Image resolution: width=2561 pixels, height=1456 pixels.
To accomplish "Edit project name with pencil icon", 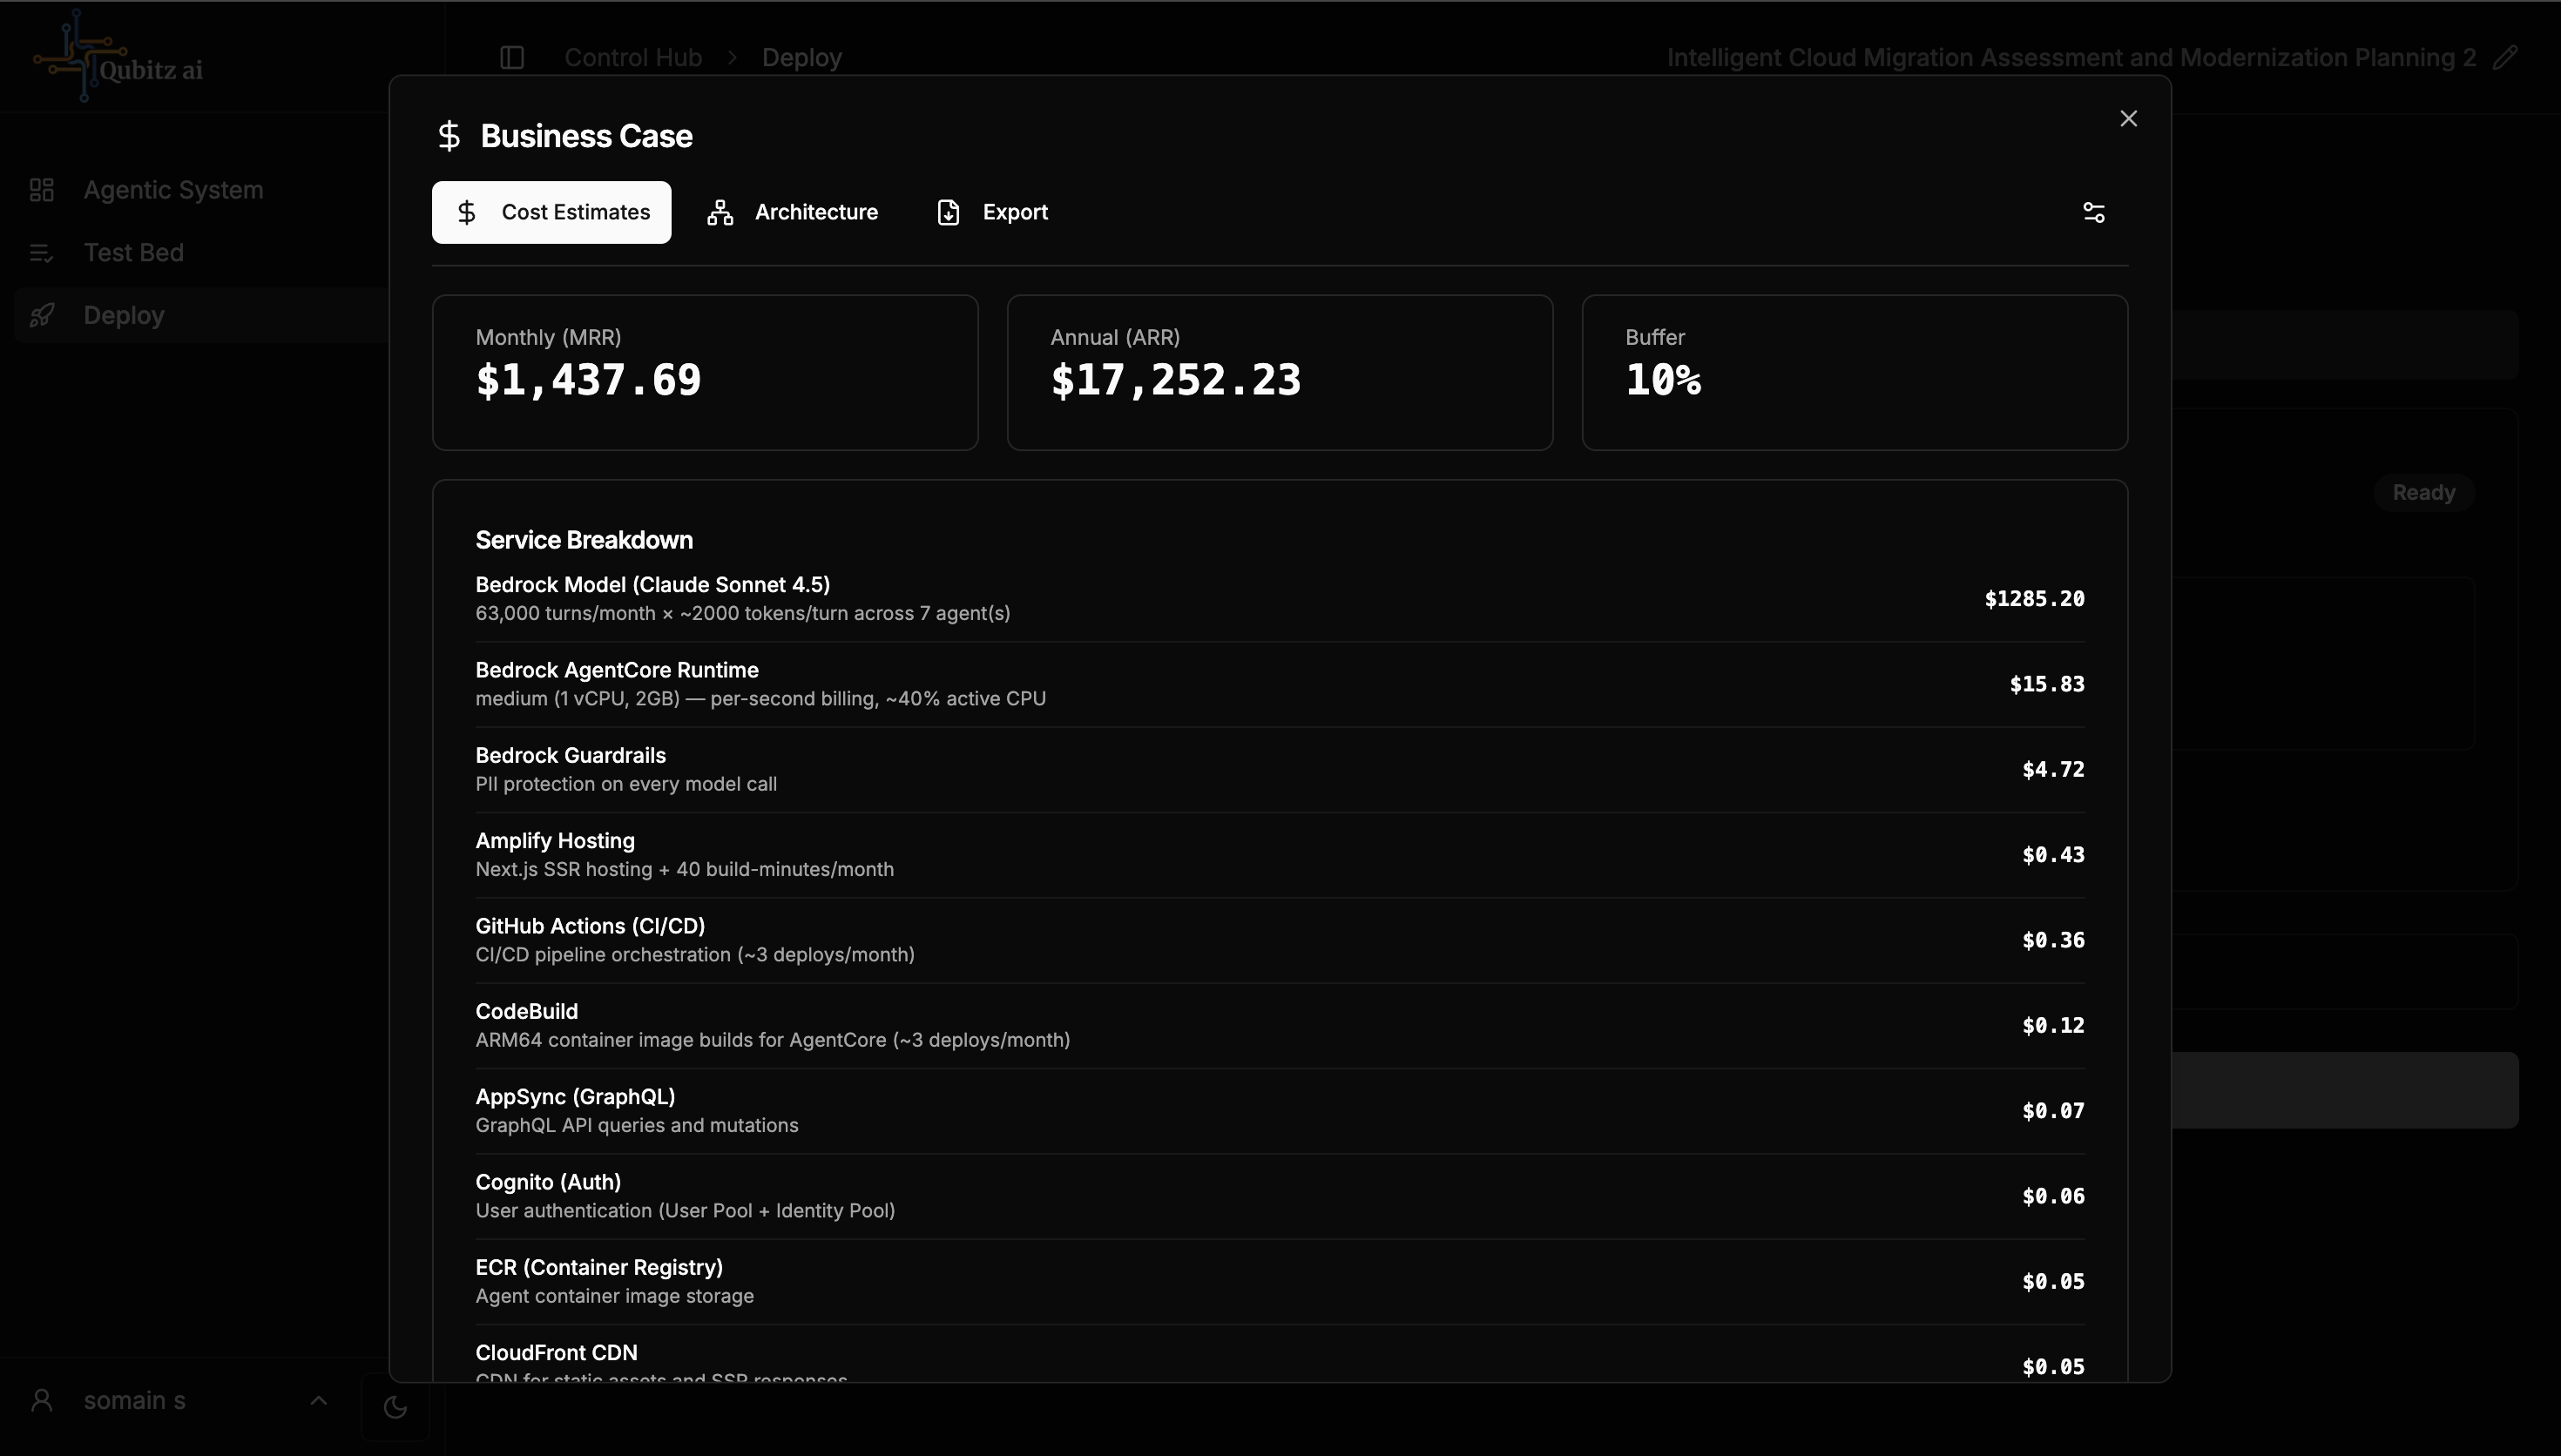I will point(2504,57).
